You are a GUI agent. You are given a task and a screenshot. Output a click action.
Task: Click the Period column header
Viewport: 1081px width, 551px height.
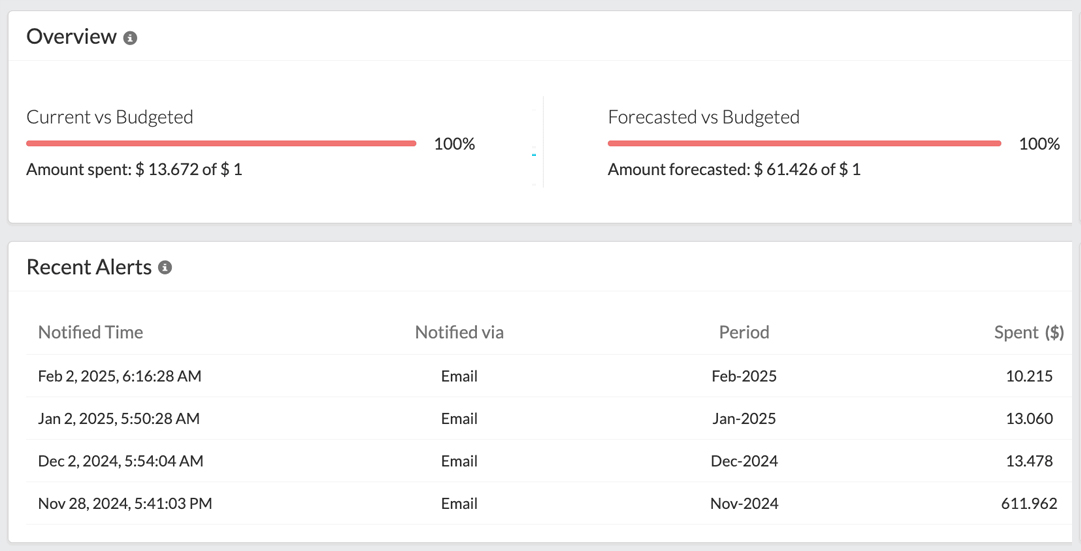coord(744,332)
